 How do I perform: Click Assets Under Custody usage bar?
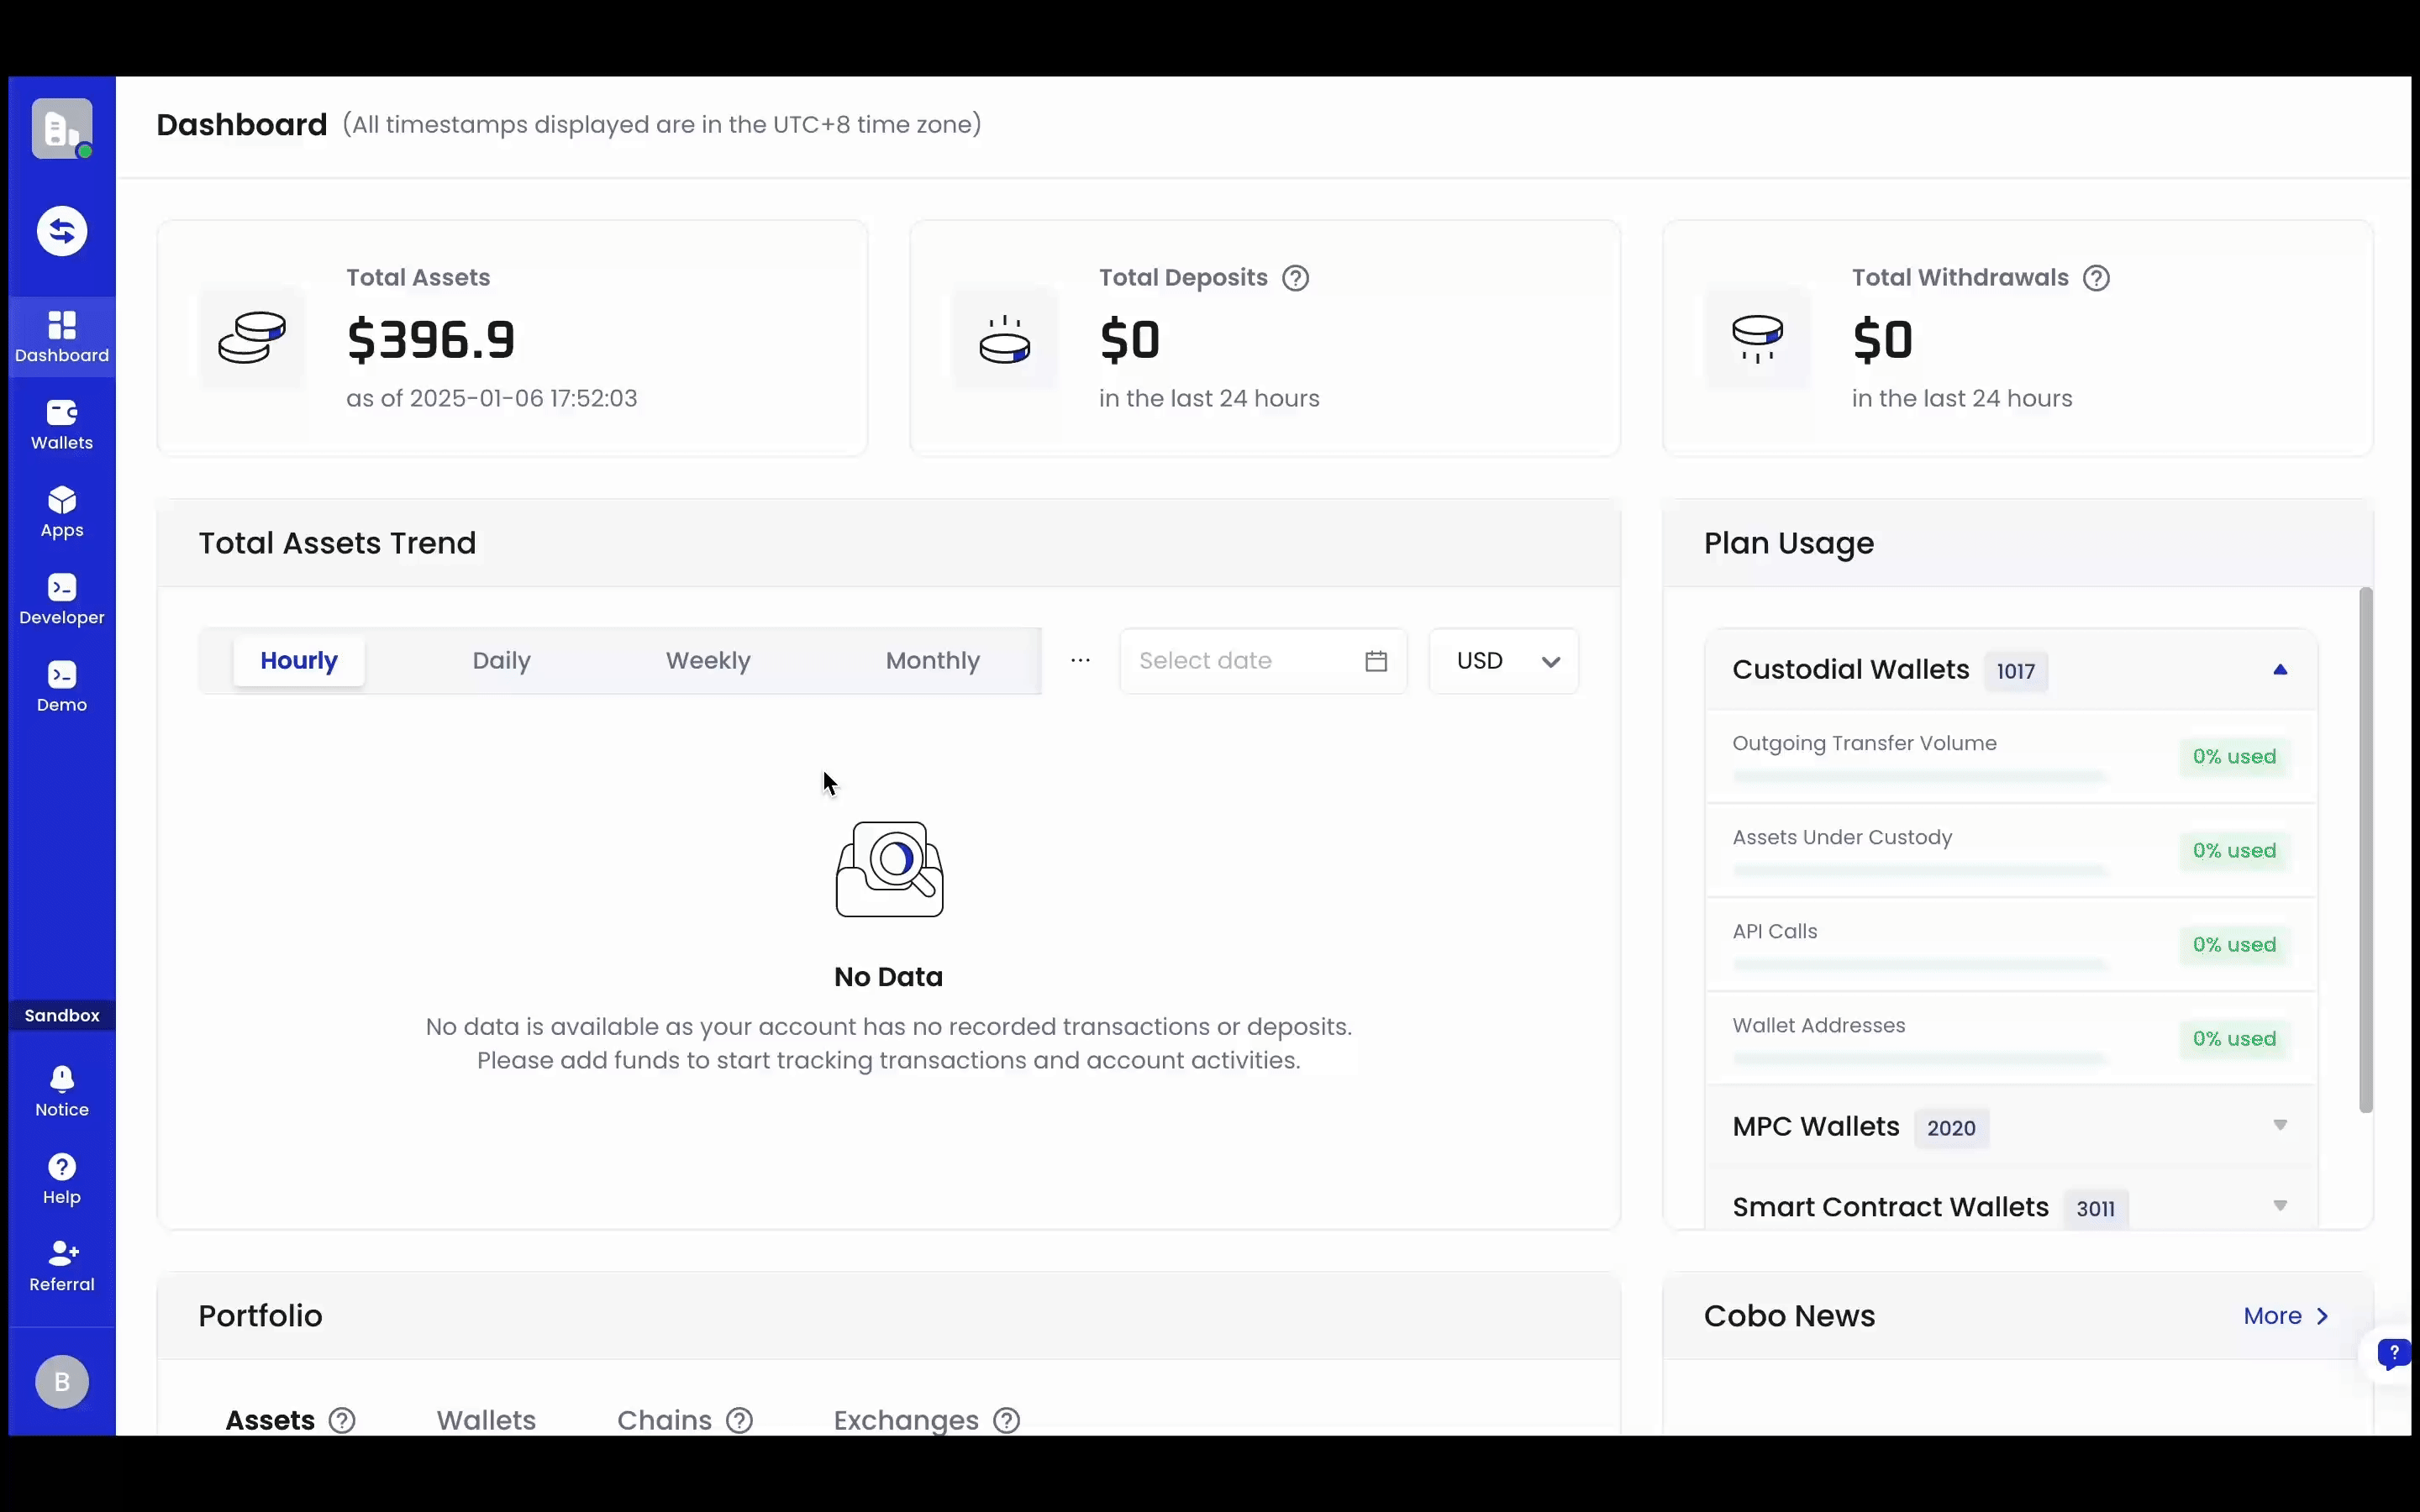point(1920,870)
